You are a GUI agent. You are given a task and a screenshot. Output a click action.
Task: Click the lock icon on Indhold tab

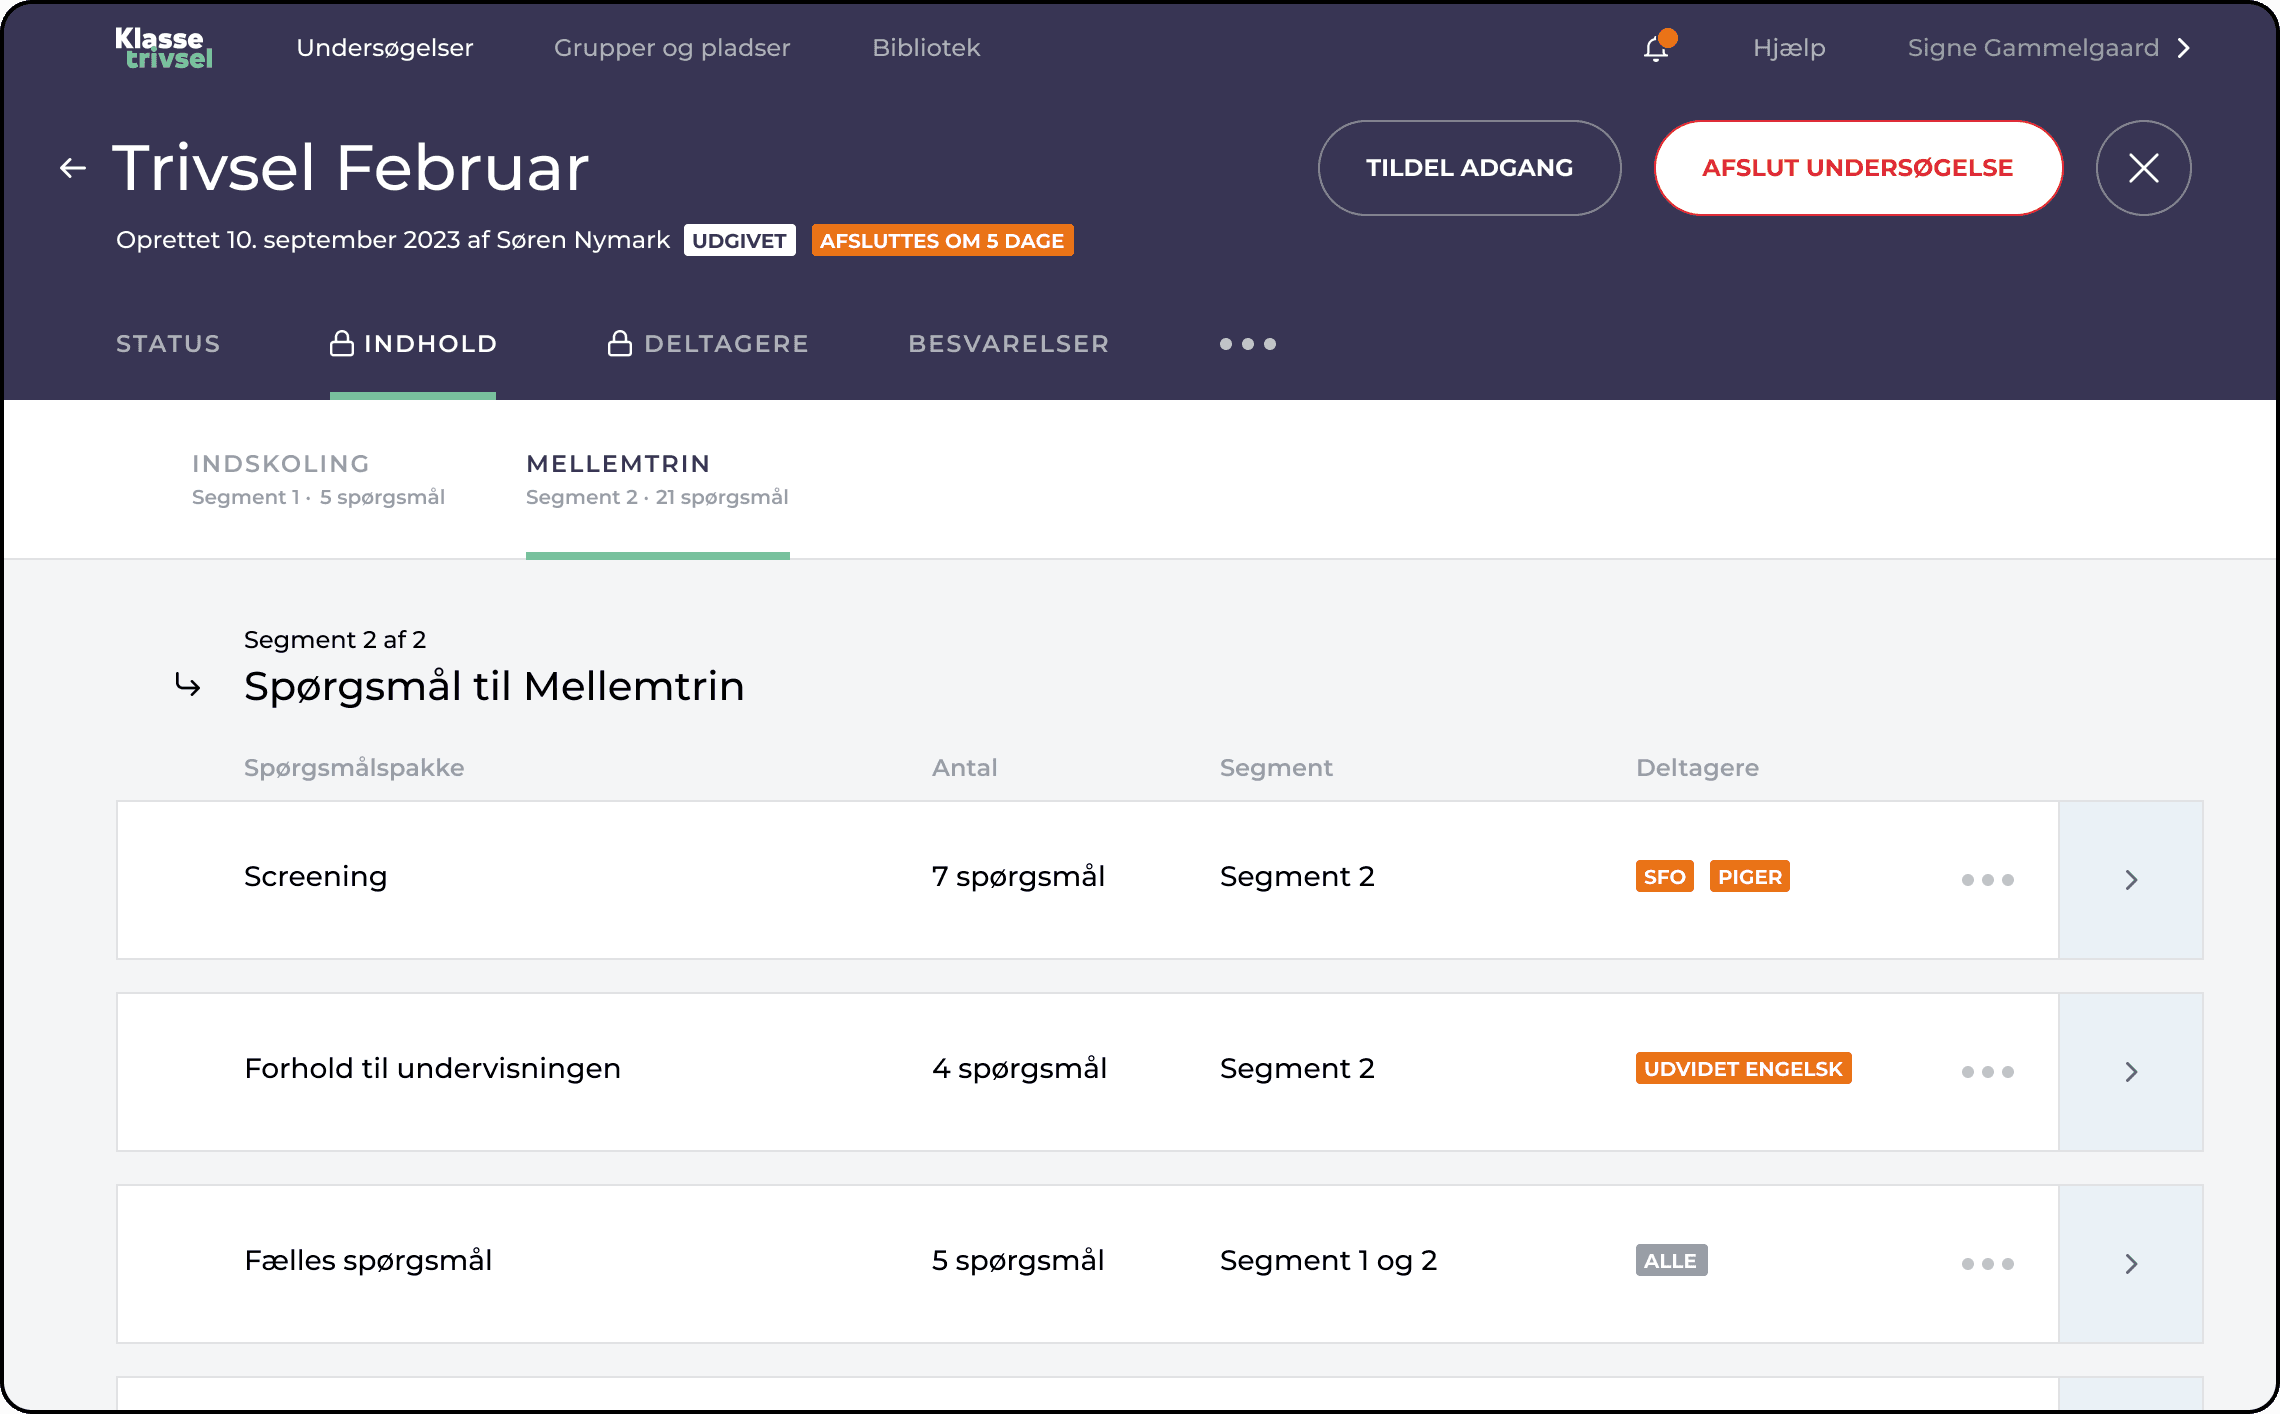(x=342, y=343)
